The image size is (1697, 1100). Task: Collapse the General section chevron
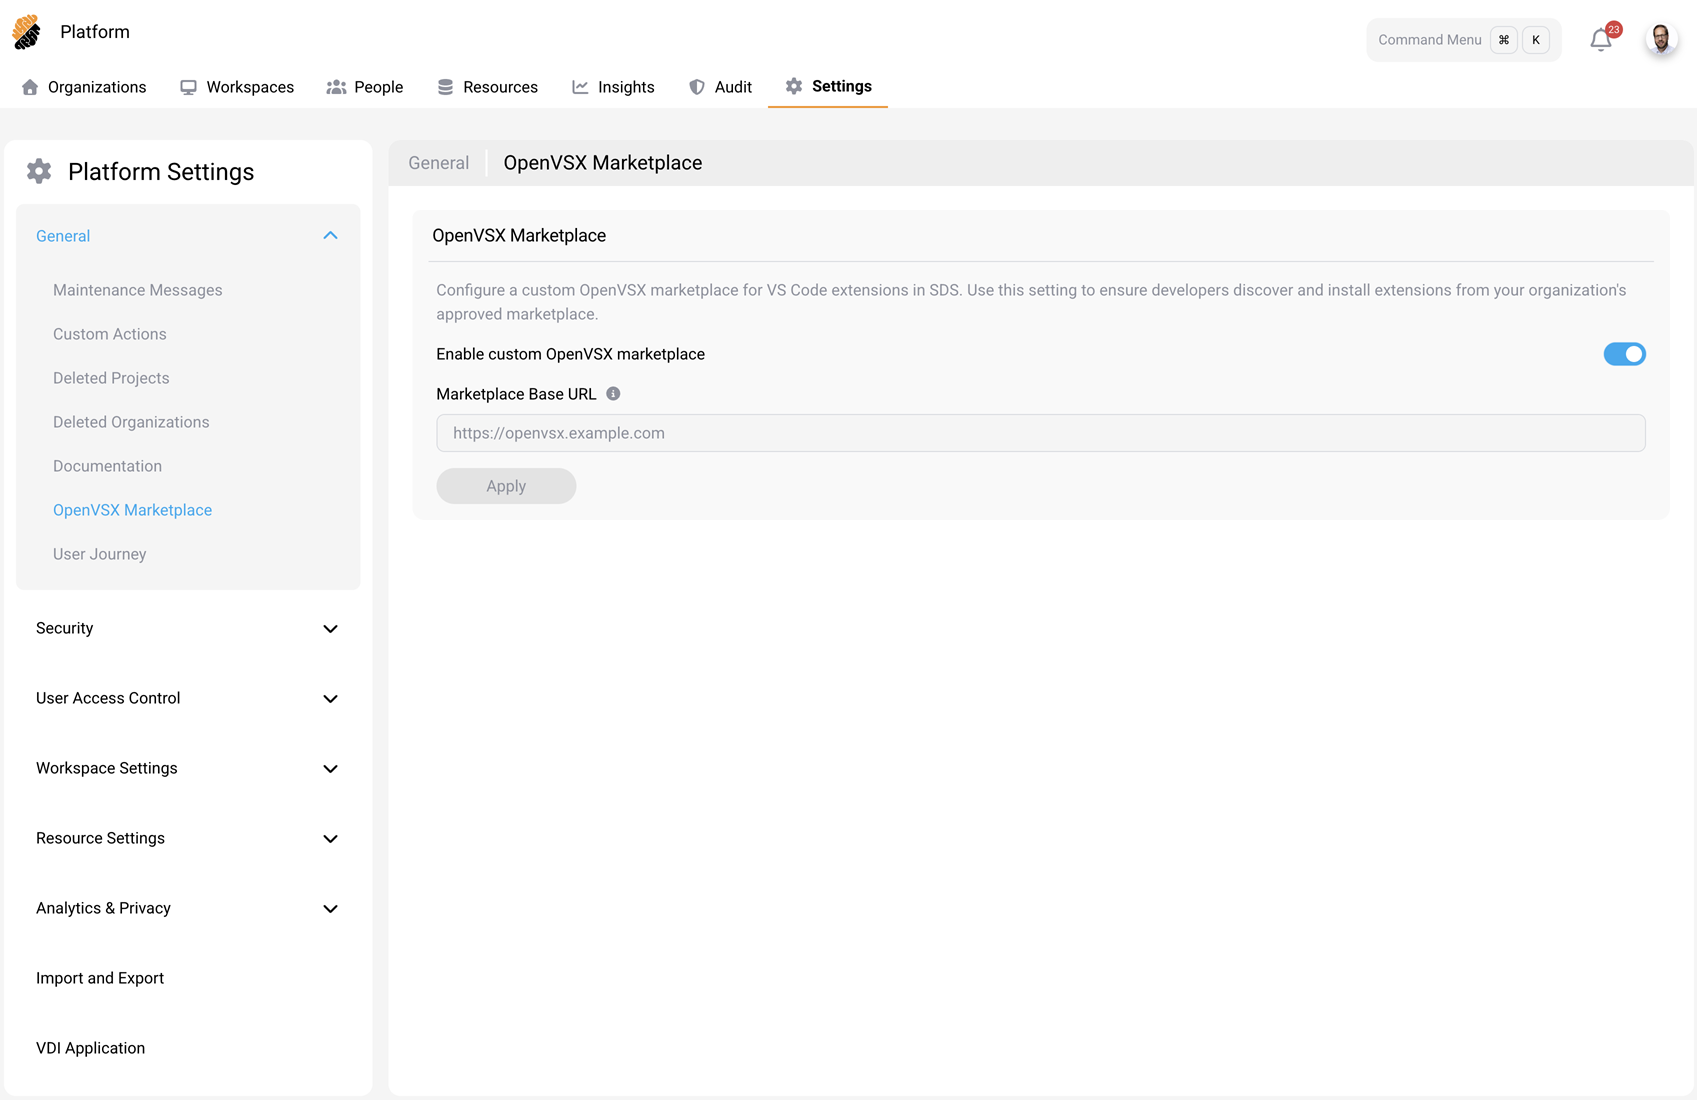[330, 236]
